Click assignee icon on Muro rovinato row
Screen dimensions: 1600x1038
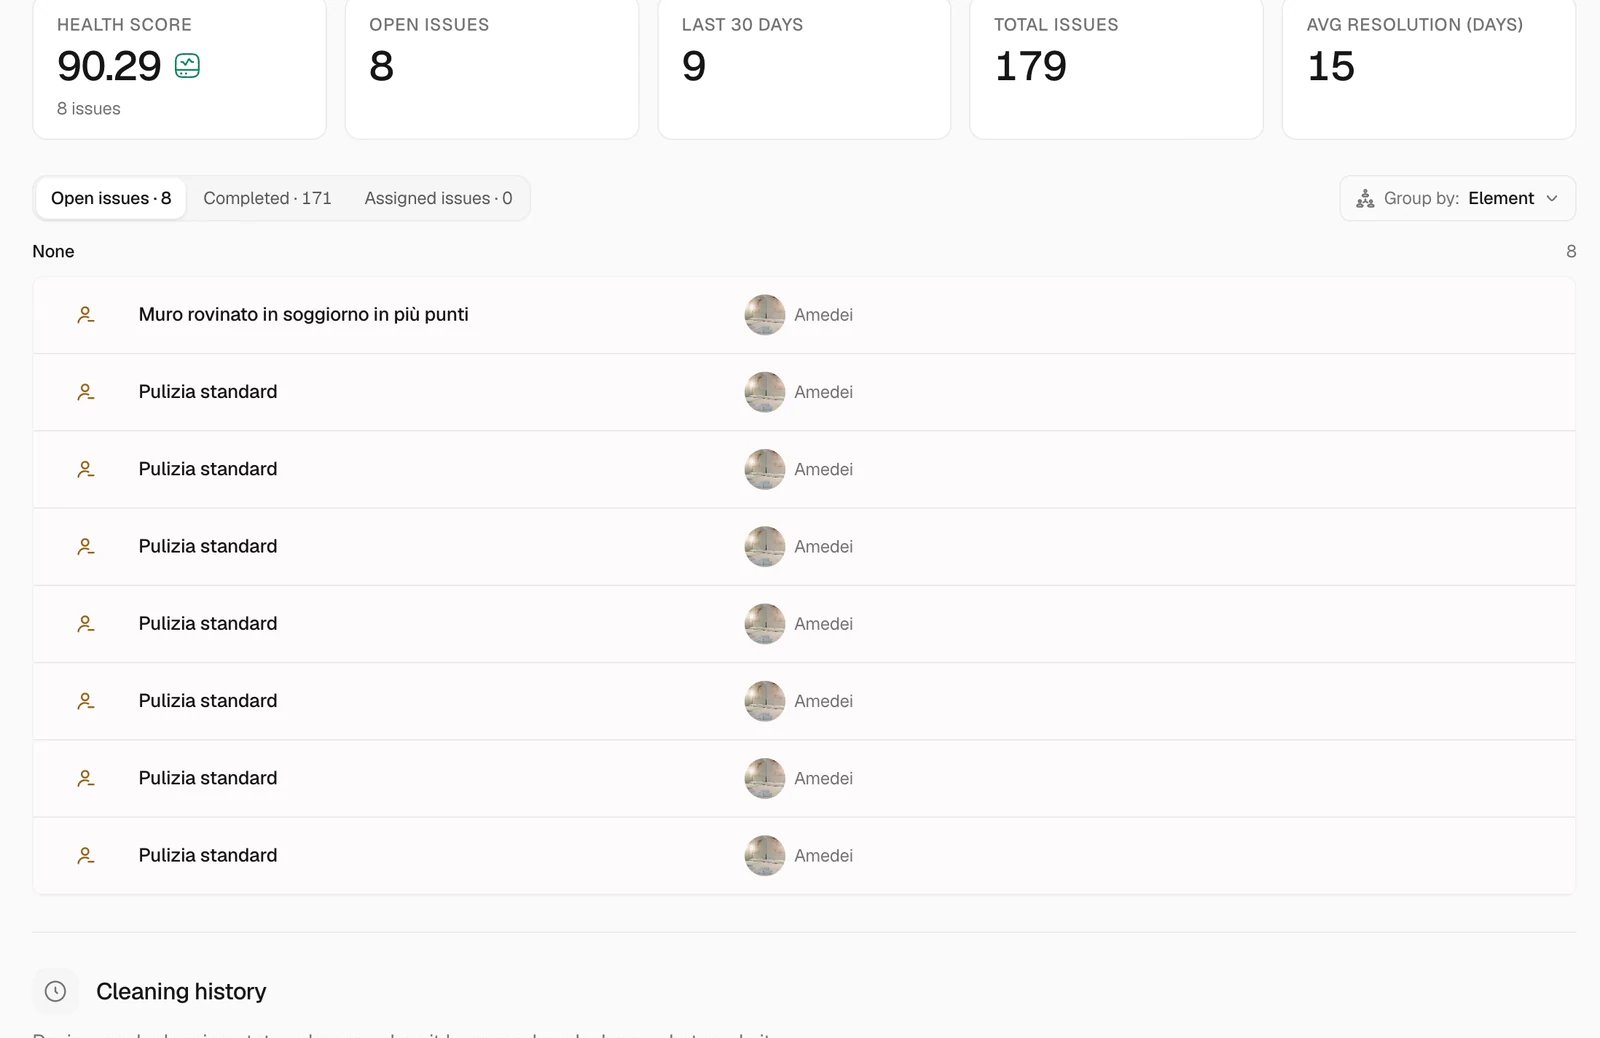click(x=86, y=315)
